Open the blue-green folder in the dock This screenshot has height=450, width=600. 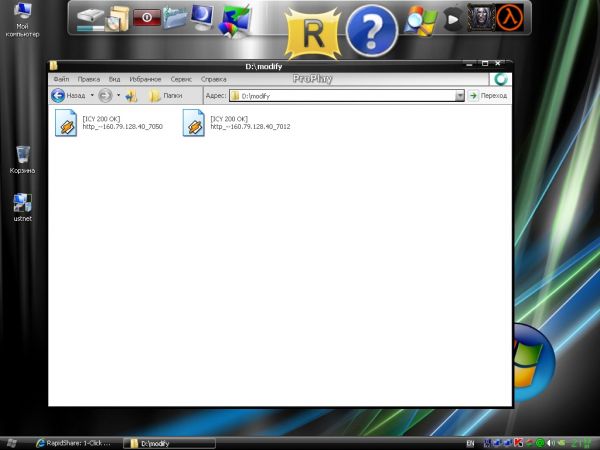tap(175, 17)
